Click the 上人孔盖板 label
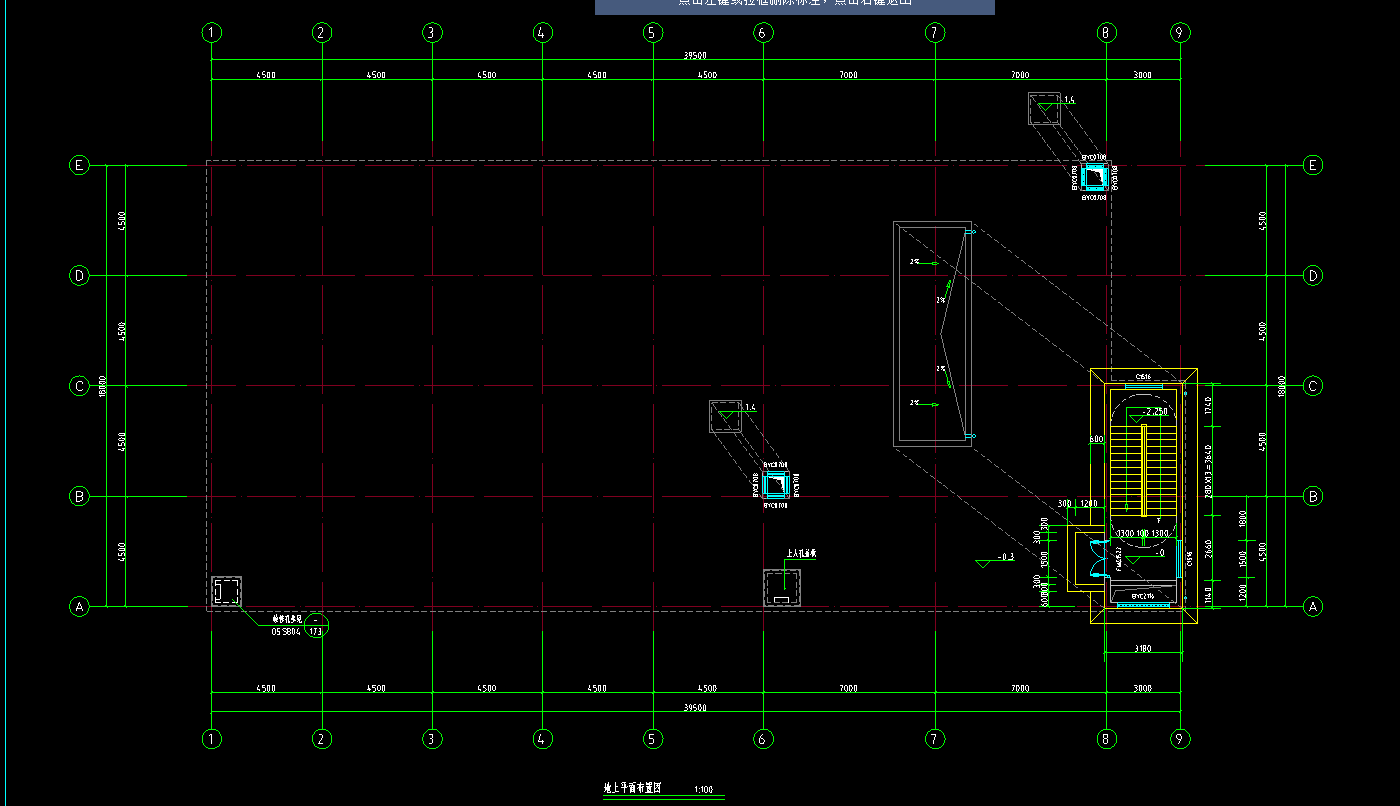Viewport: 1400px width, 806px height. tap(802, 552)
